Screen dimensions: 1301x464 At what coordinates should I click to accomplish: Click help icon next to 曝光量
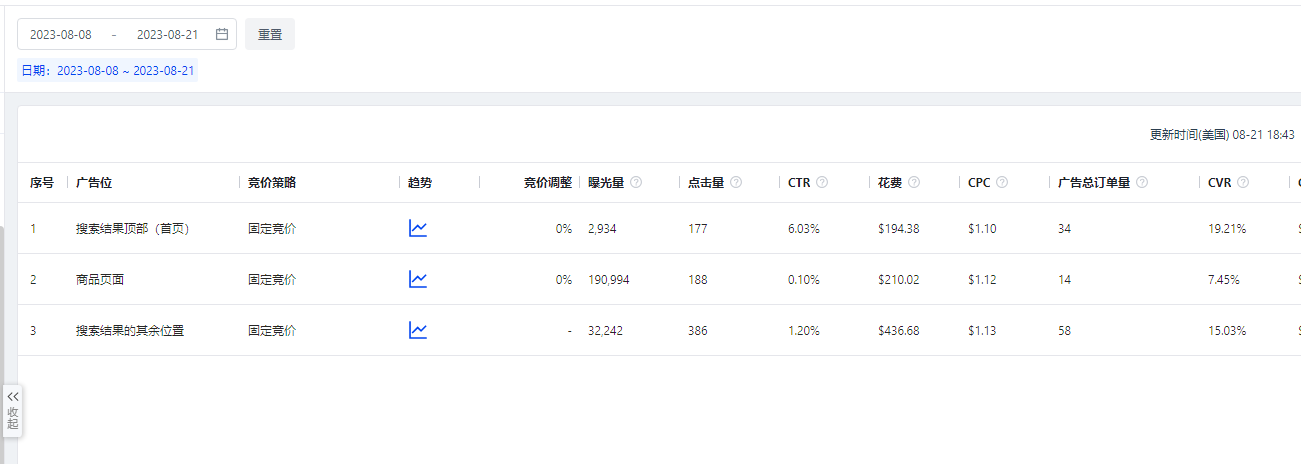point(636,183)
